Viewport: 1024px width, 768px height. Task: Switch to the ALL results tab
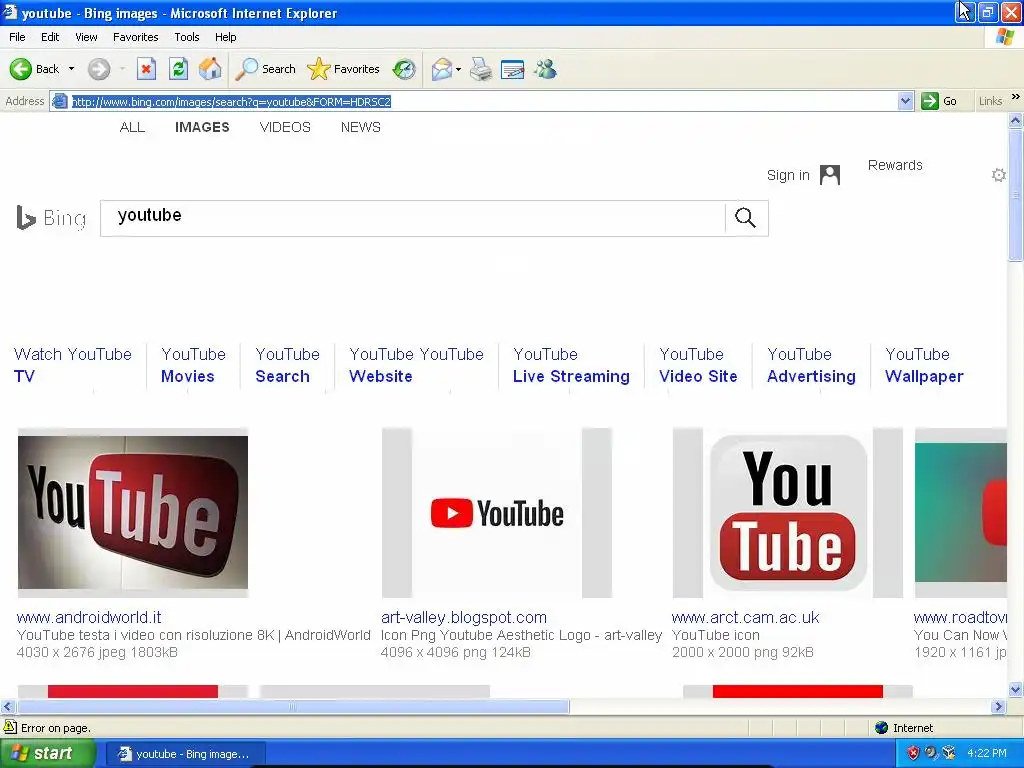[x=132, y=127]
